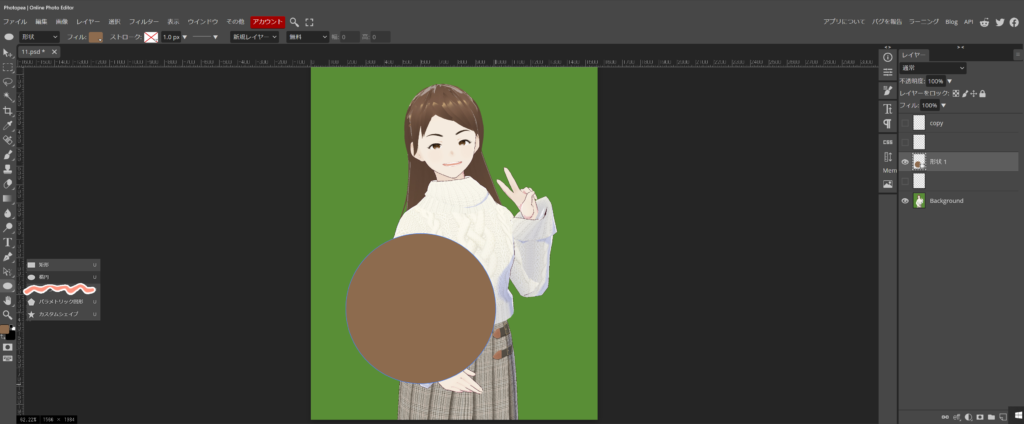Open the CSS panel icon
1024x424 pixels.
tap(887, 142)
